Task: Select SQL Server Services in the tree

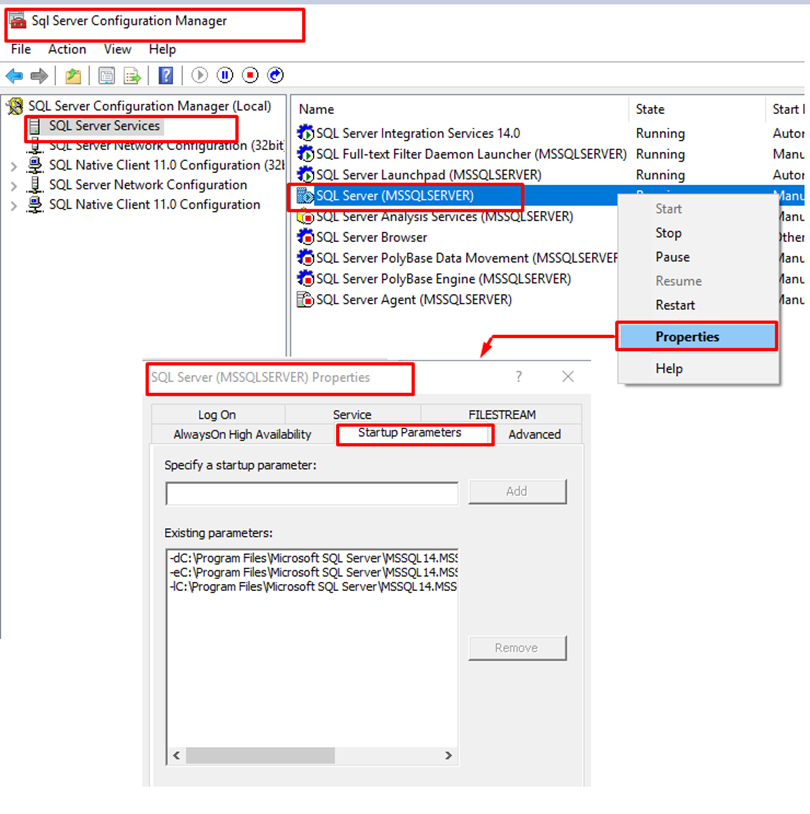Action: [x=104, y=126]
